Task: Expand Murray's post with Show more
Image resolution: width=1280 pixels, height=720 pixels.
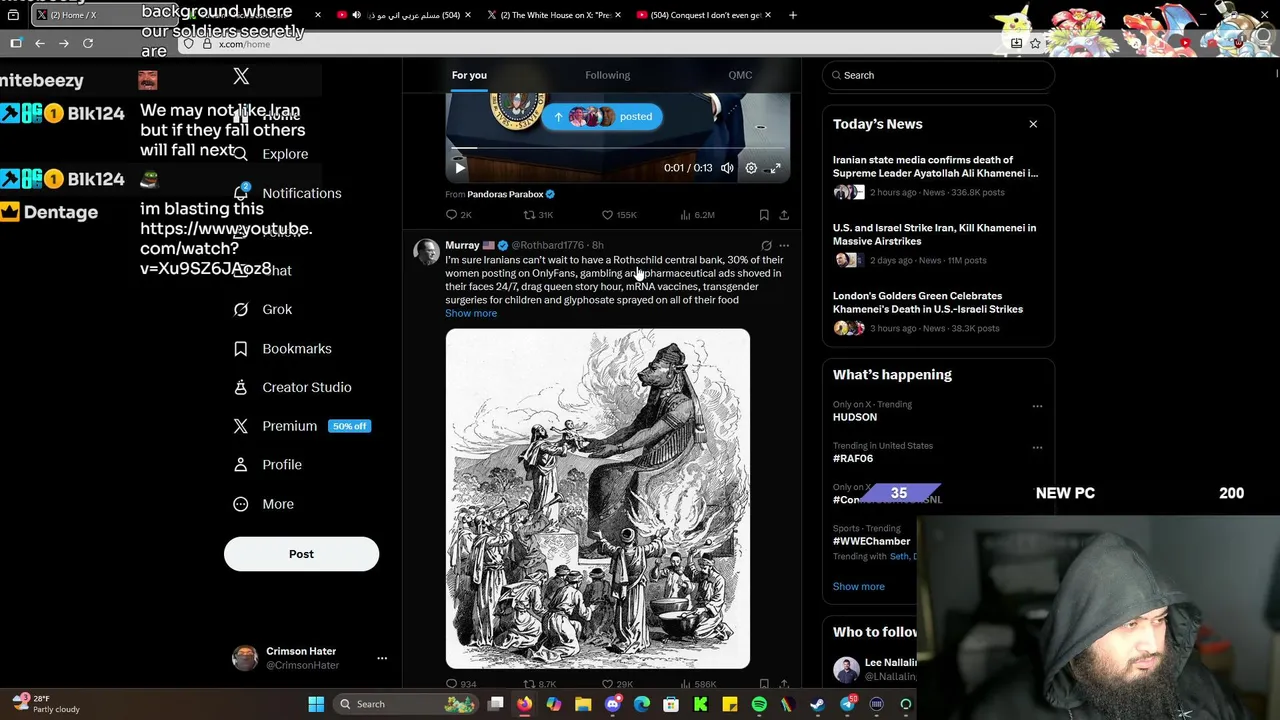Action: [471, 313]
